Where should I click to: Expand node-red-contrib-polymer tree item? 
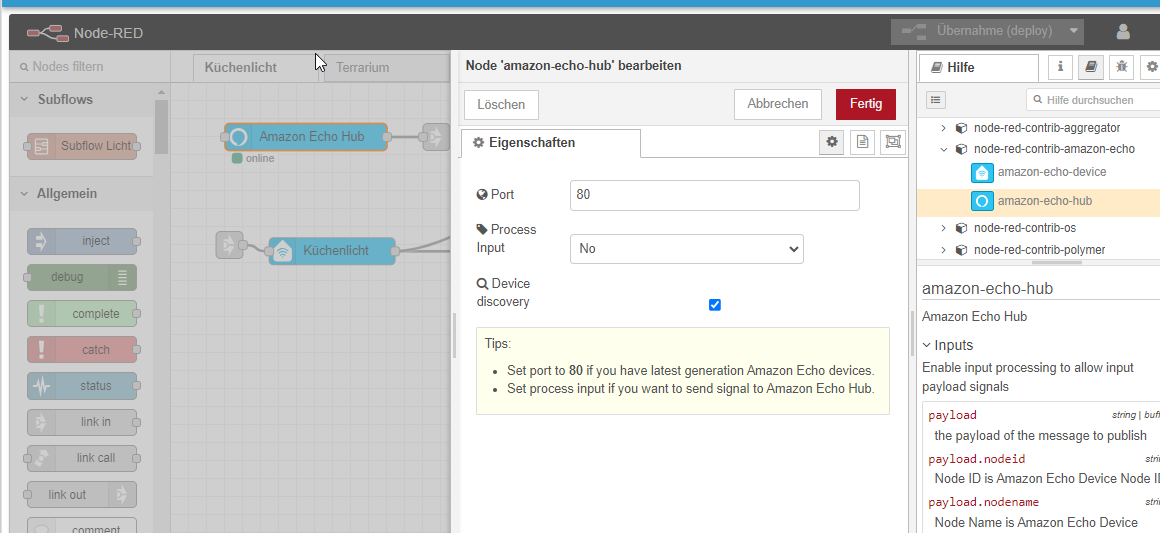[x=943, y=250]
